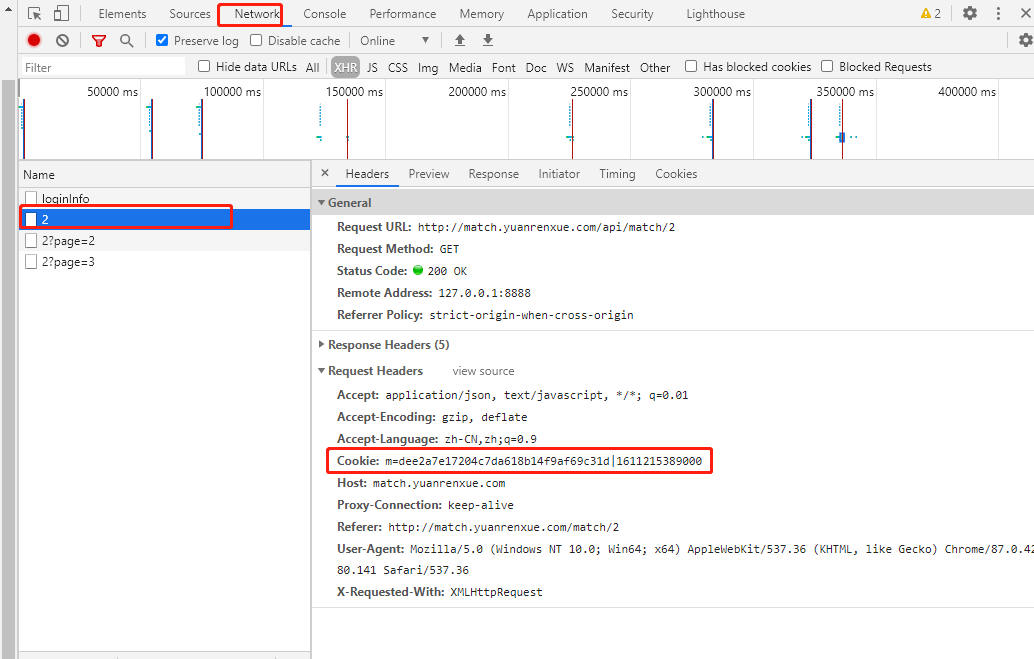Expand the Response Headers (5) section
The image size is (1034, 659).
(388, 345)
